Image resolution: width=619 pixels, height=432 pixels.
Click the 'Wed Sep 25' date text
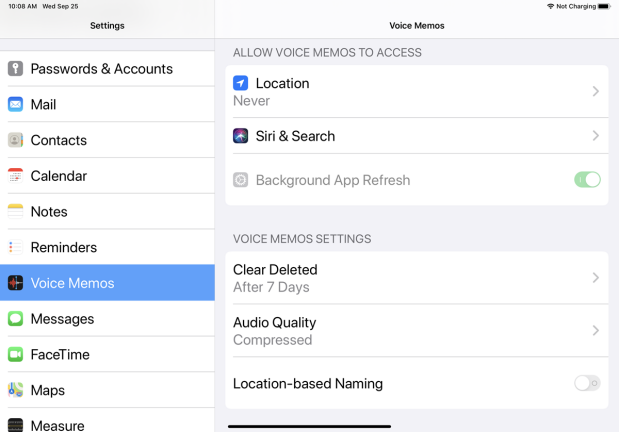coord(60,6)
